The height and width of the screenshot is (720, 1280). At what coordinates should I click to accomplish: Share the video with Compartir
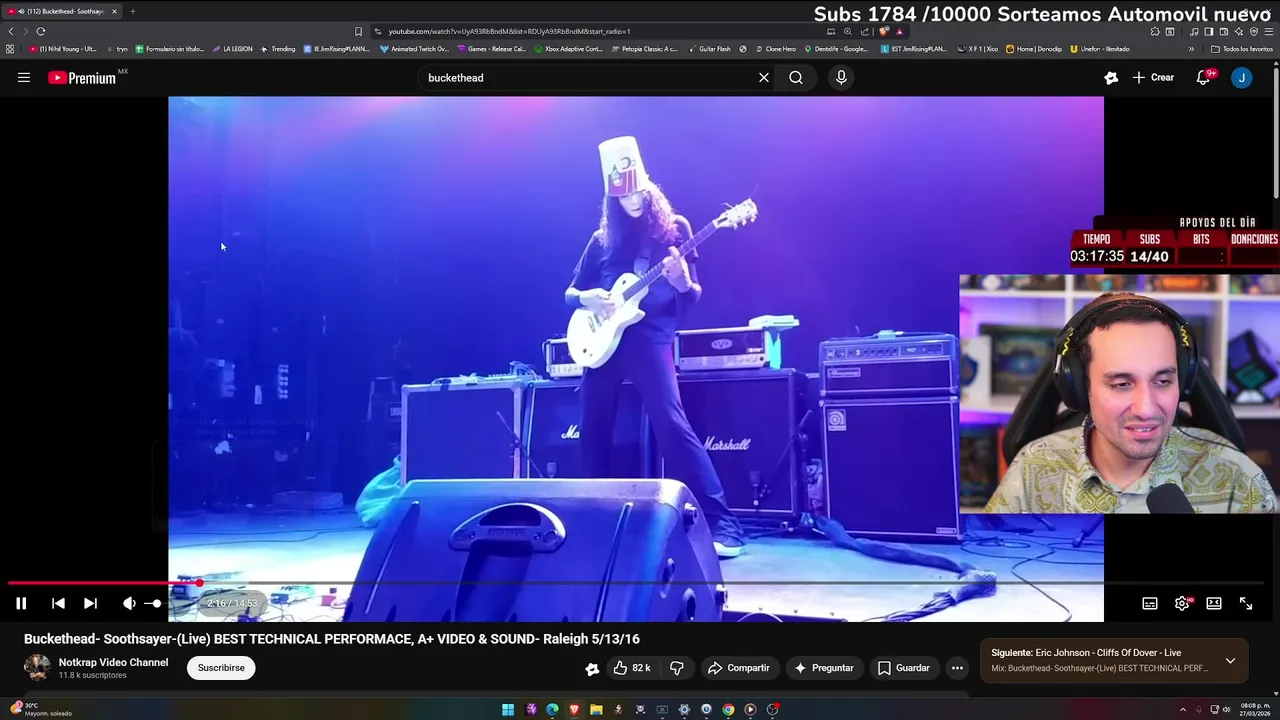click(738, 668)
